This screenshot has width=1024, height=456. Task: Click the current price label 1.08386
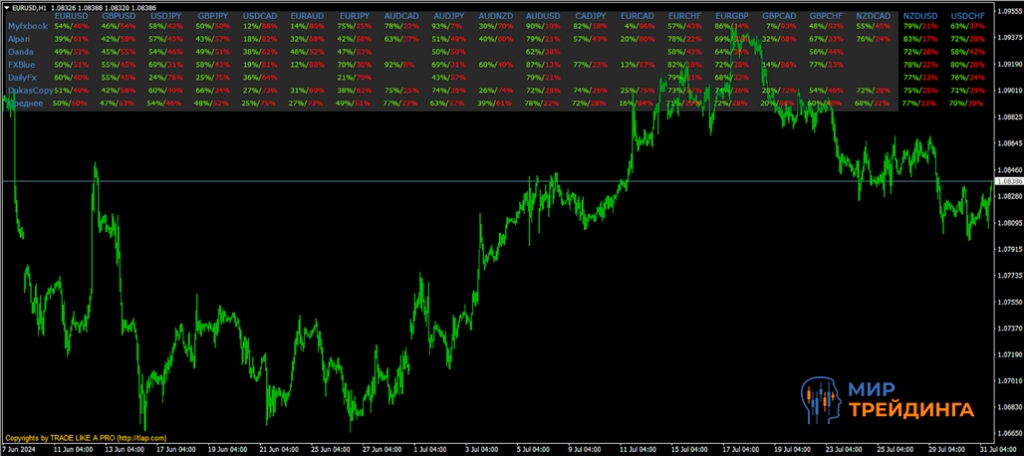point(1008,181)
